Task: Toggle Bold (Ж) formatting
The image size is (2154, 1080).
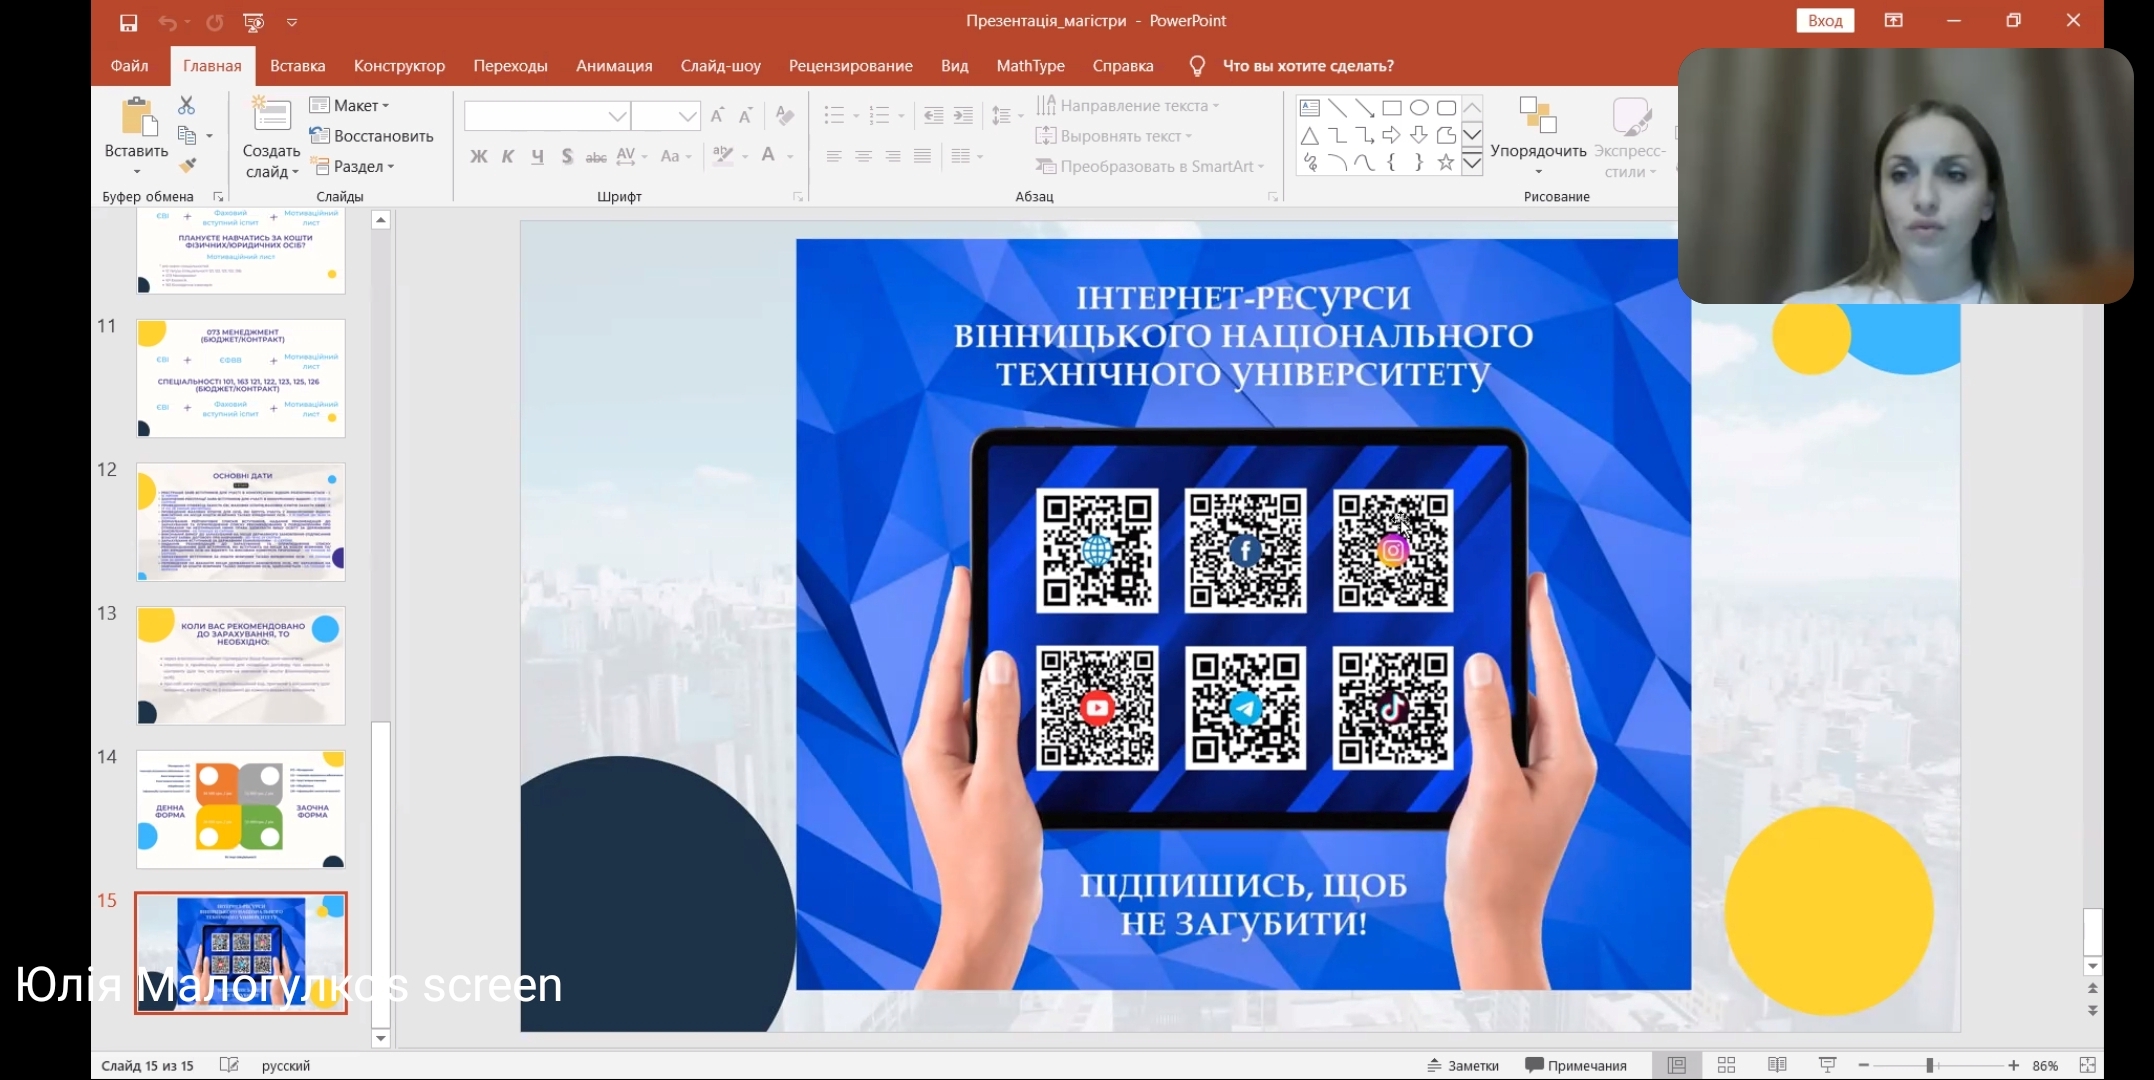Action: [x=479, y=156]
